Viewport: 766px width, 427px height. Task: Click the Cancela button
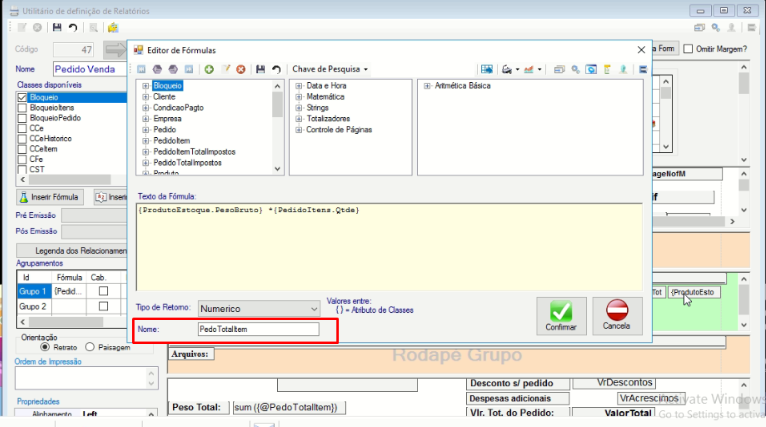tap(617, 316)
